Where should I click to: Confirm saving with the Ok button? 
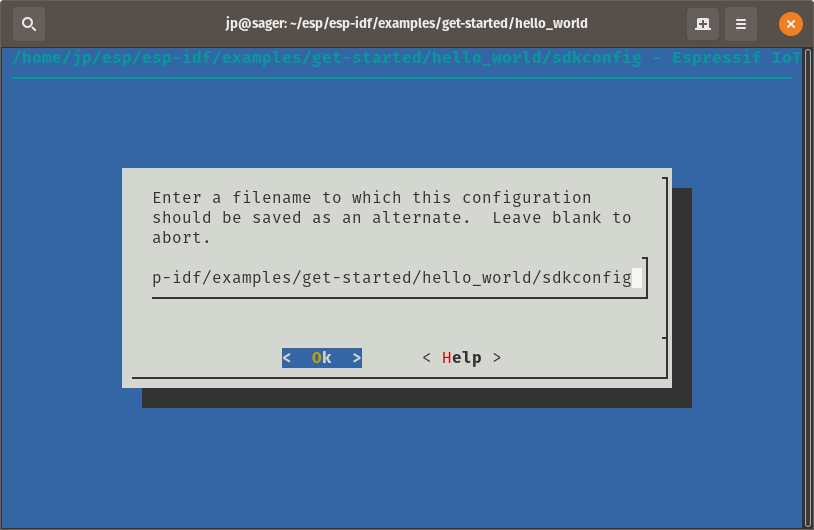coord(322,358)
